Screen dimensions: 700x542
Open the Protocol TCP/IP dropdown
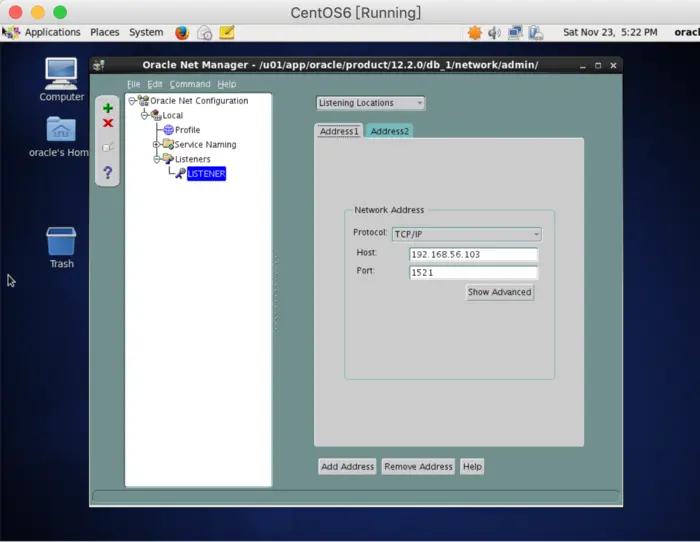[x=467, y=234]
